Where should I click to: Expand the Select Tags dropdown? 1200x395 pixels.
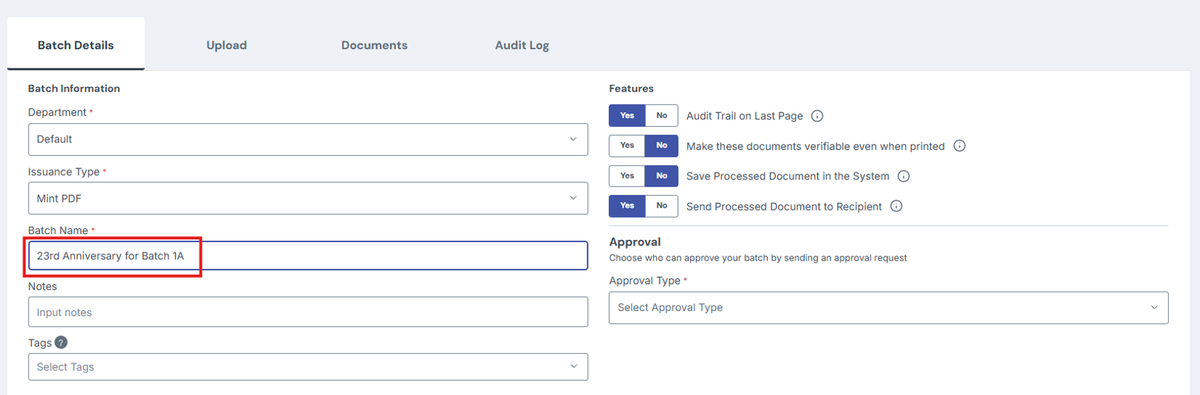tap(308, 367)
